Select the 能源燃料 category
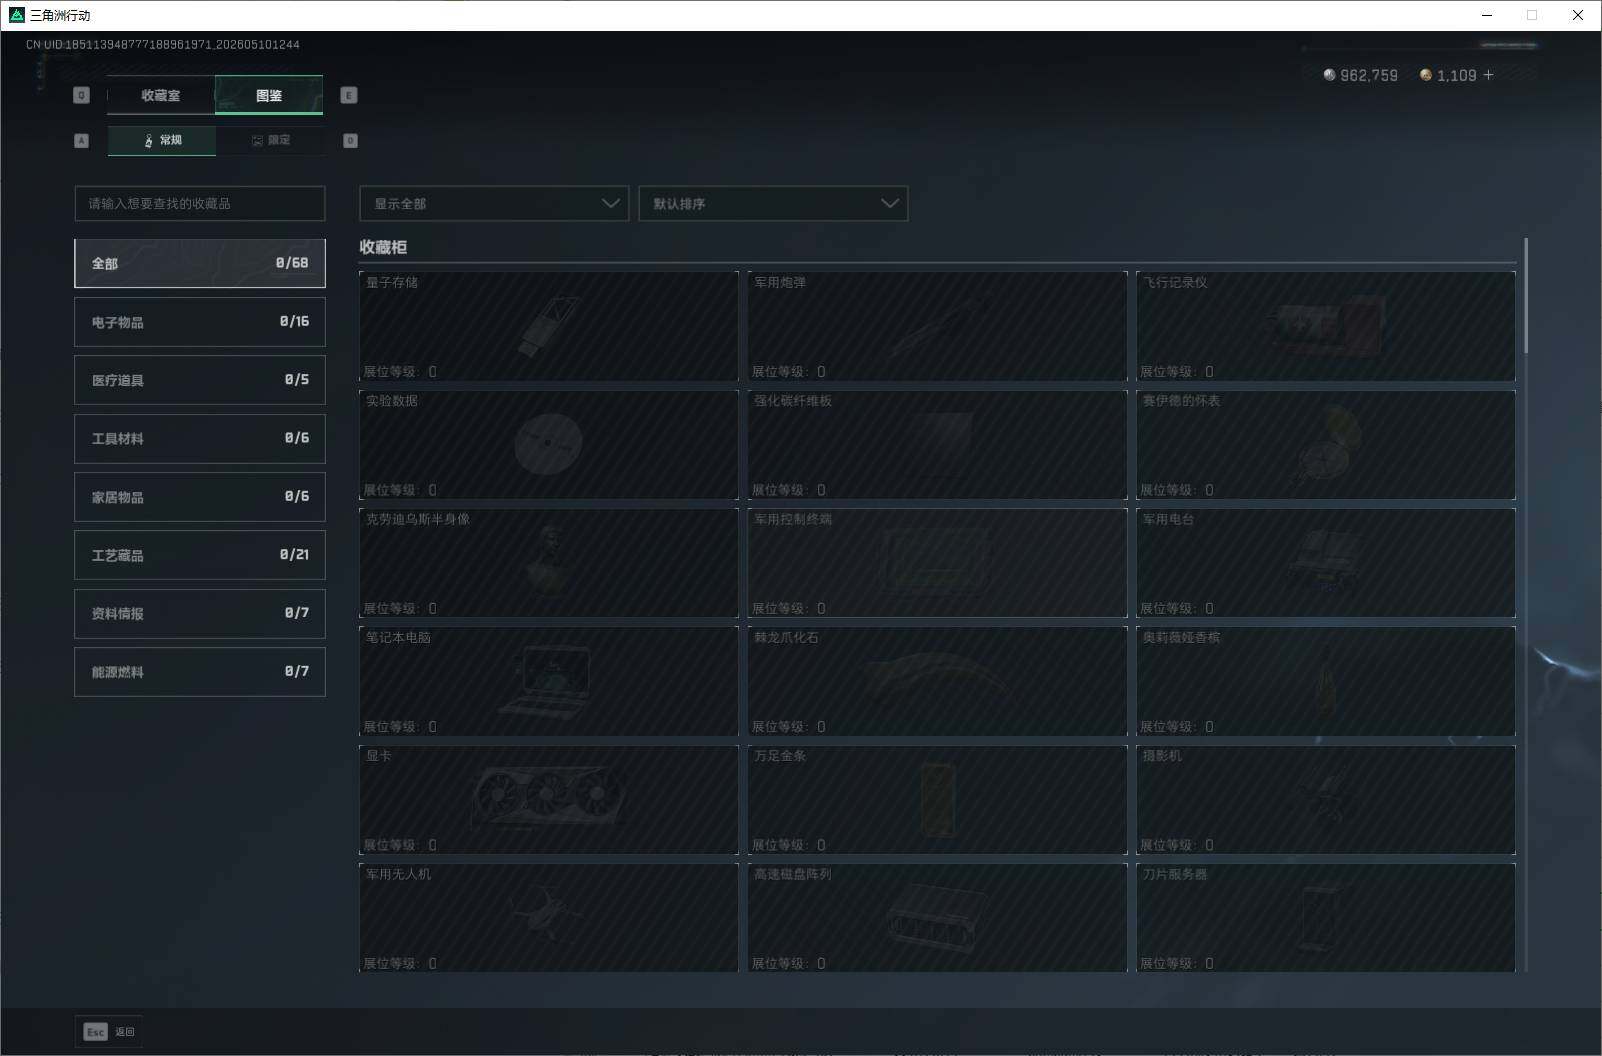Screen dimensions: 1602x1056 pyautogui.click(x=200, y=672)
